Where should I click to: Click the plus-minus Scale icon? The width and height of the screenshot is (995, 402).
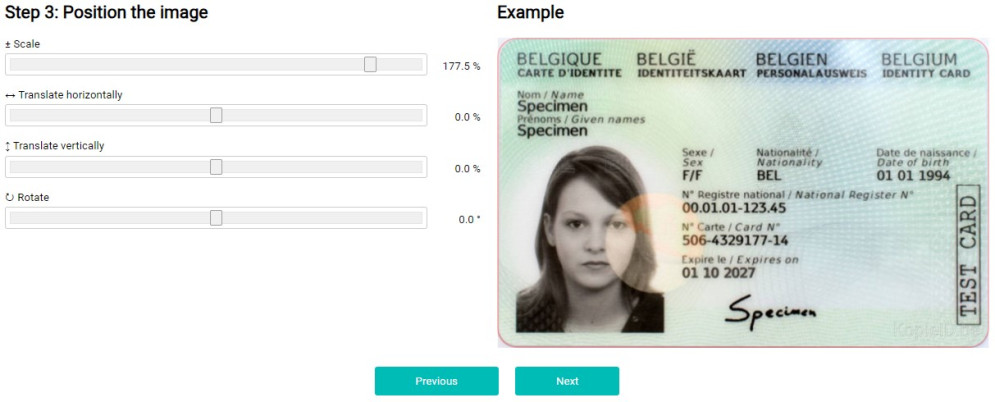click(x=8, y=44)
